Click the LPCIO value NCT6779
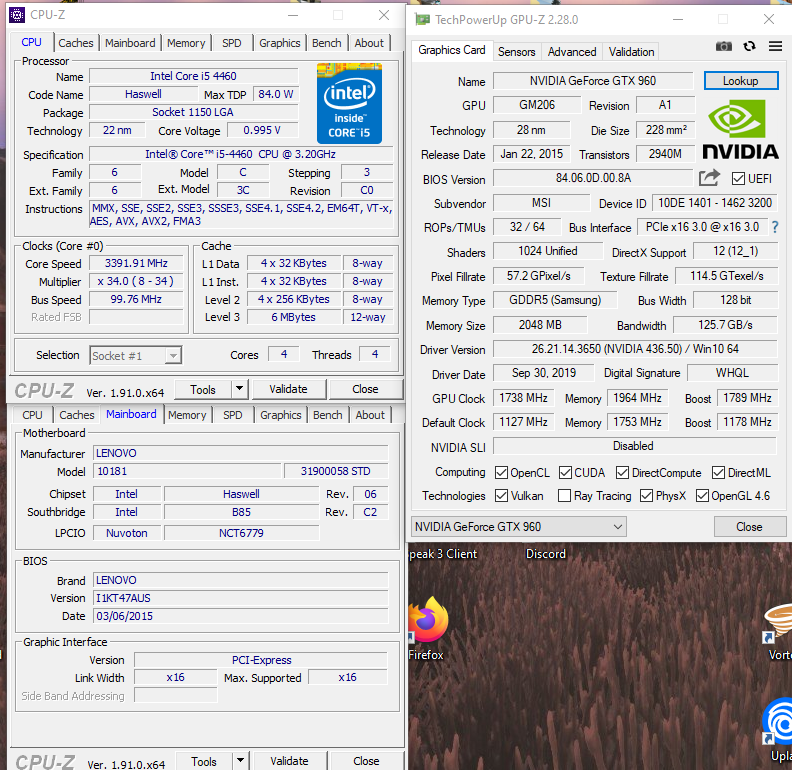The height and width of the screenshot is (770, 792). (x=241, y=533)
